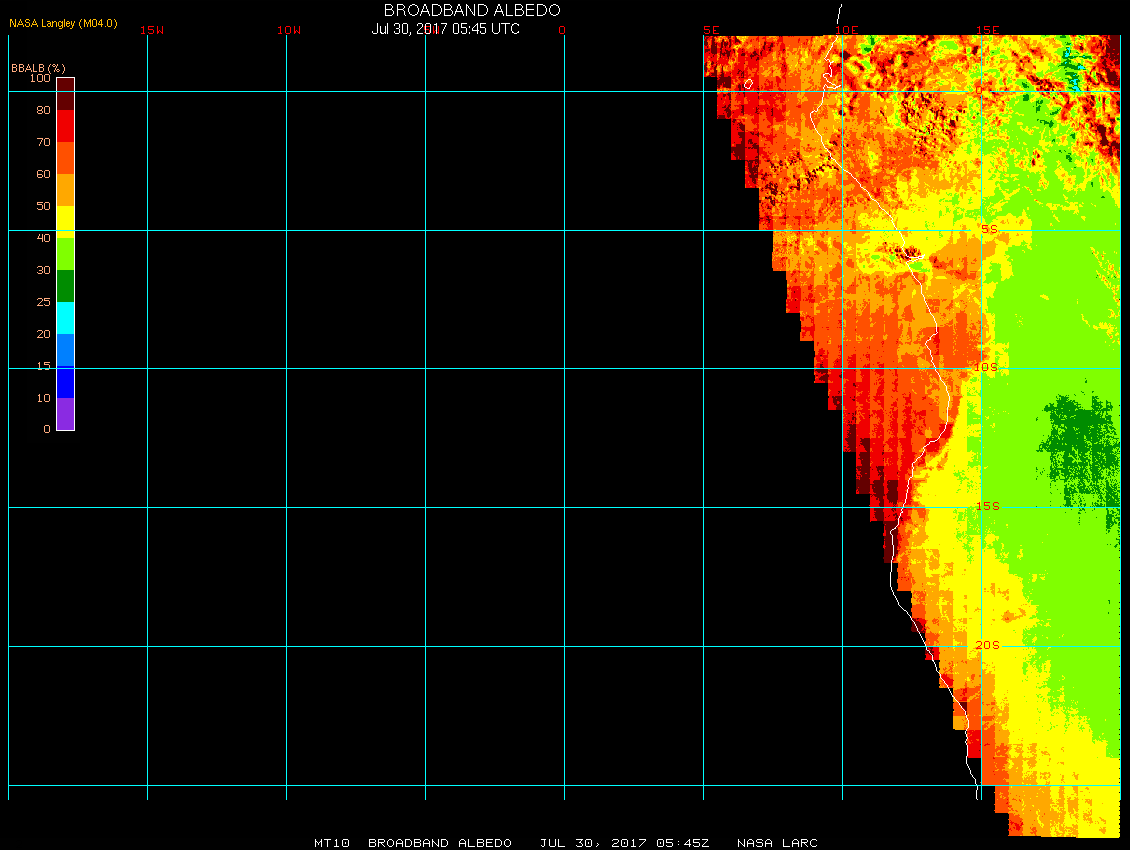Choose the purple 0–10% legend swatch
This screenshot has height=850, width=1130.
(x=65, y=414)
